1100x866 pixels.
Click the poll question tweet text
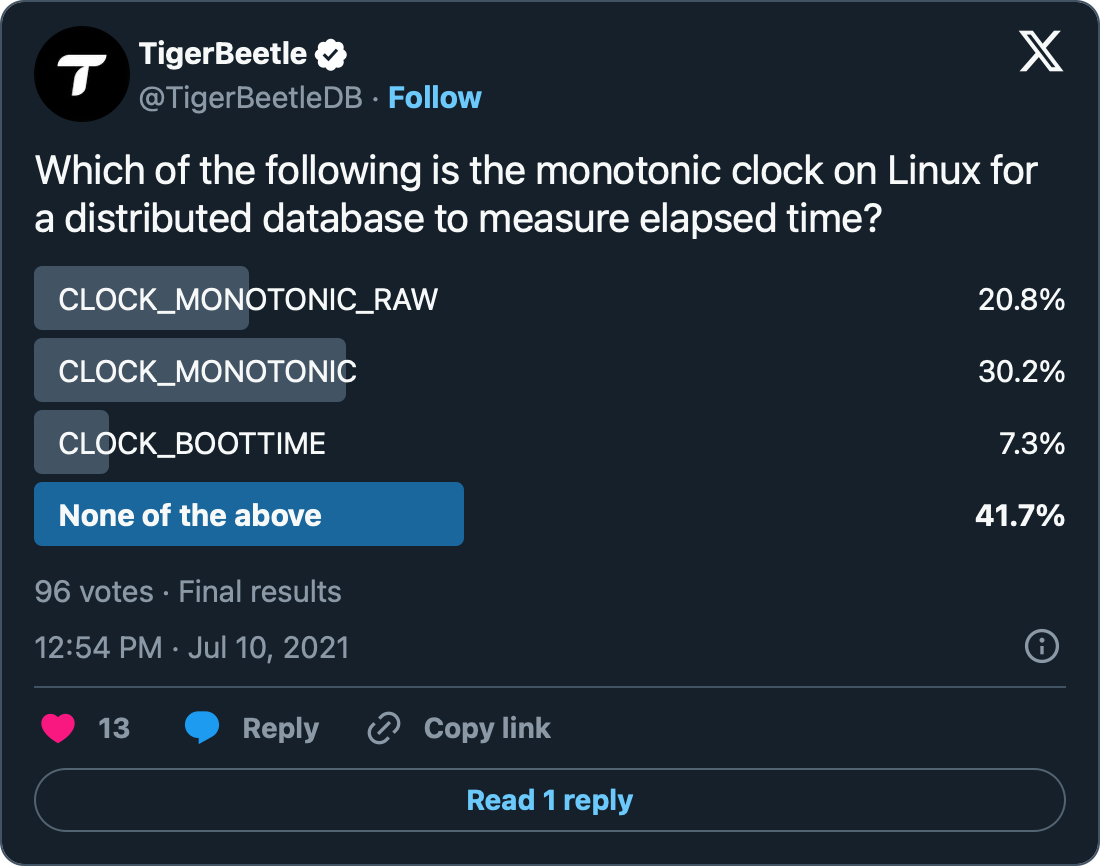tap(536, 195)
